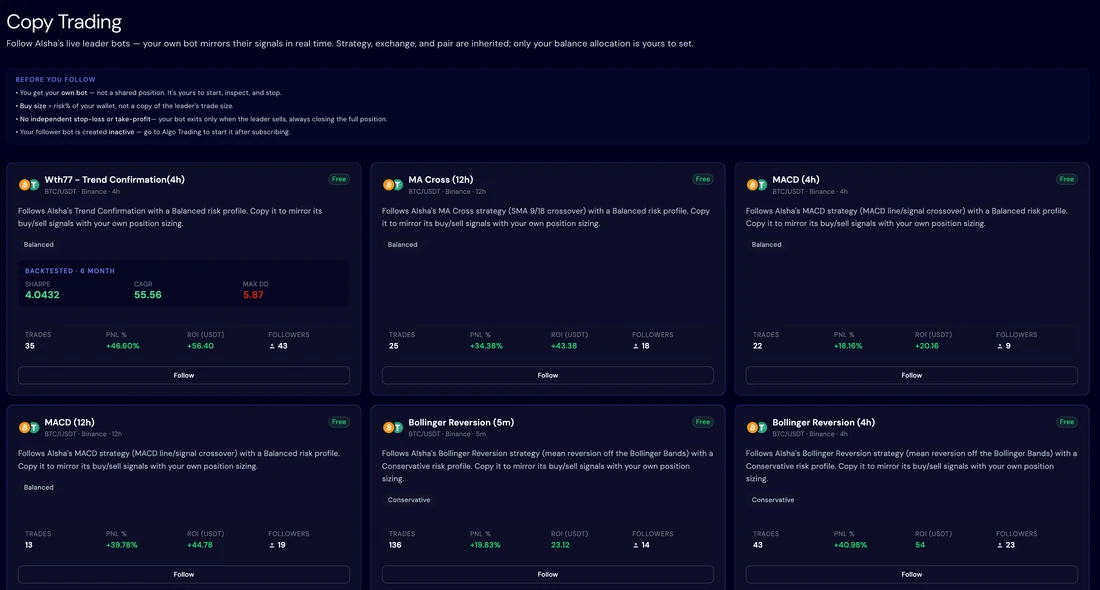This screenshot has height=590, width=1100.
Task: Click Free badge on Bollinger Reversion (5m) card
Action: click(x=703, y=422)
